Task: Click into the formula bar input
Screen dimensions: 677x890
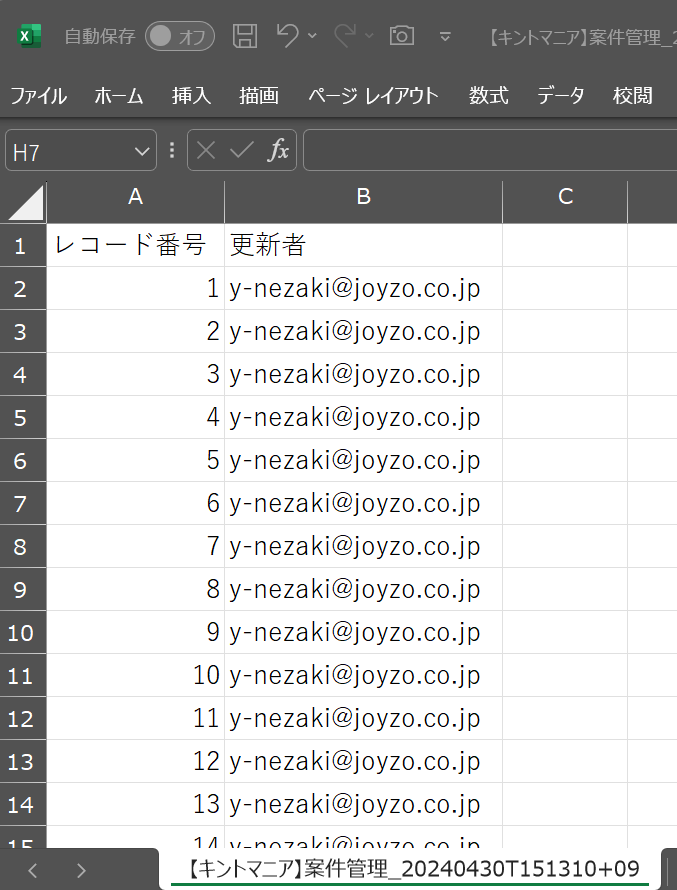Action: 490,150
